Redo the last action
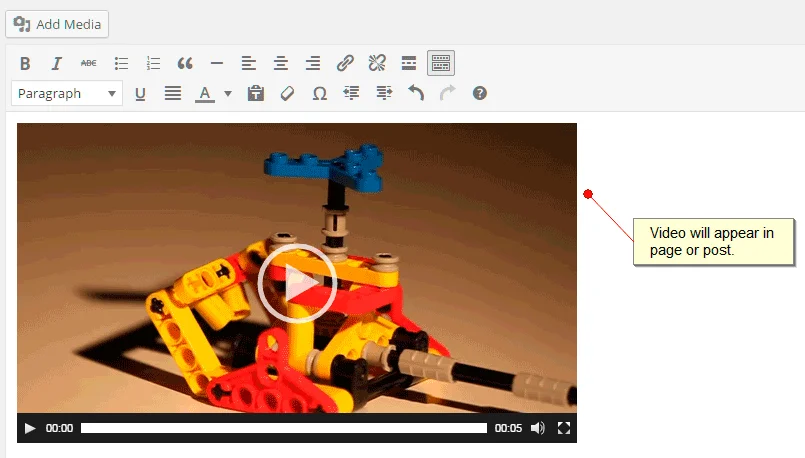Viewport: 805px width, 458px height. [x=448, y=93]
